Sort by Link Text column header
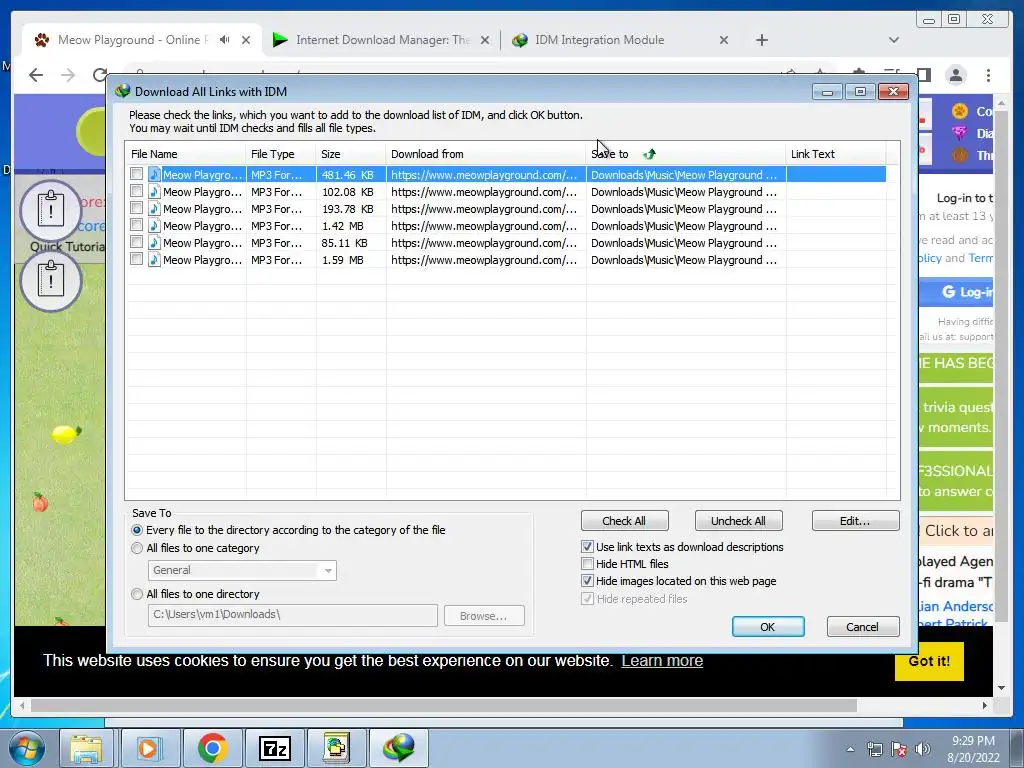The height and width of the screenshot is (768, 1024). click(836, 154)
